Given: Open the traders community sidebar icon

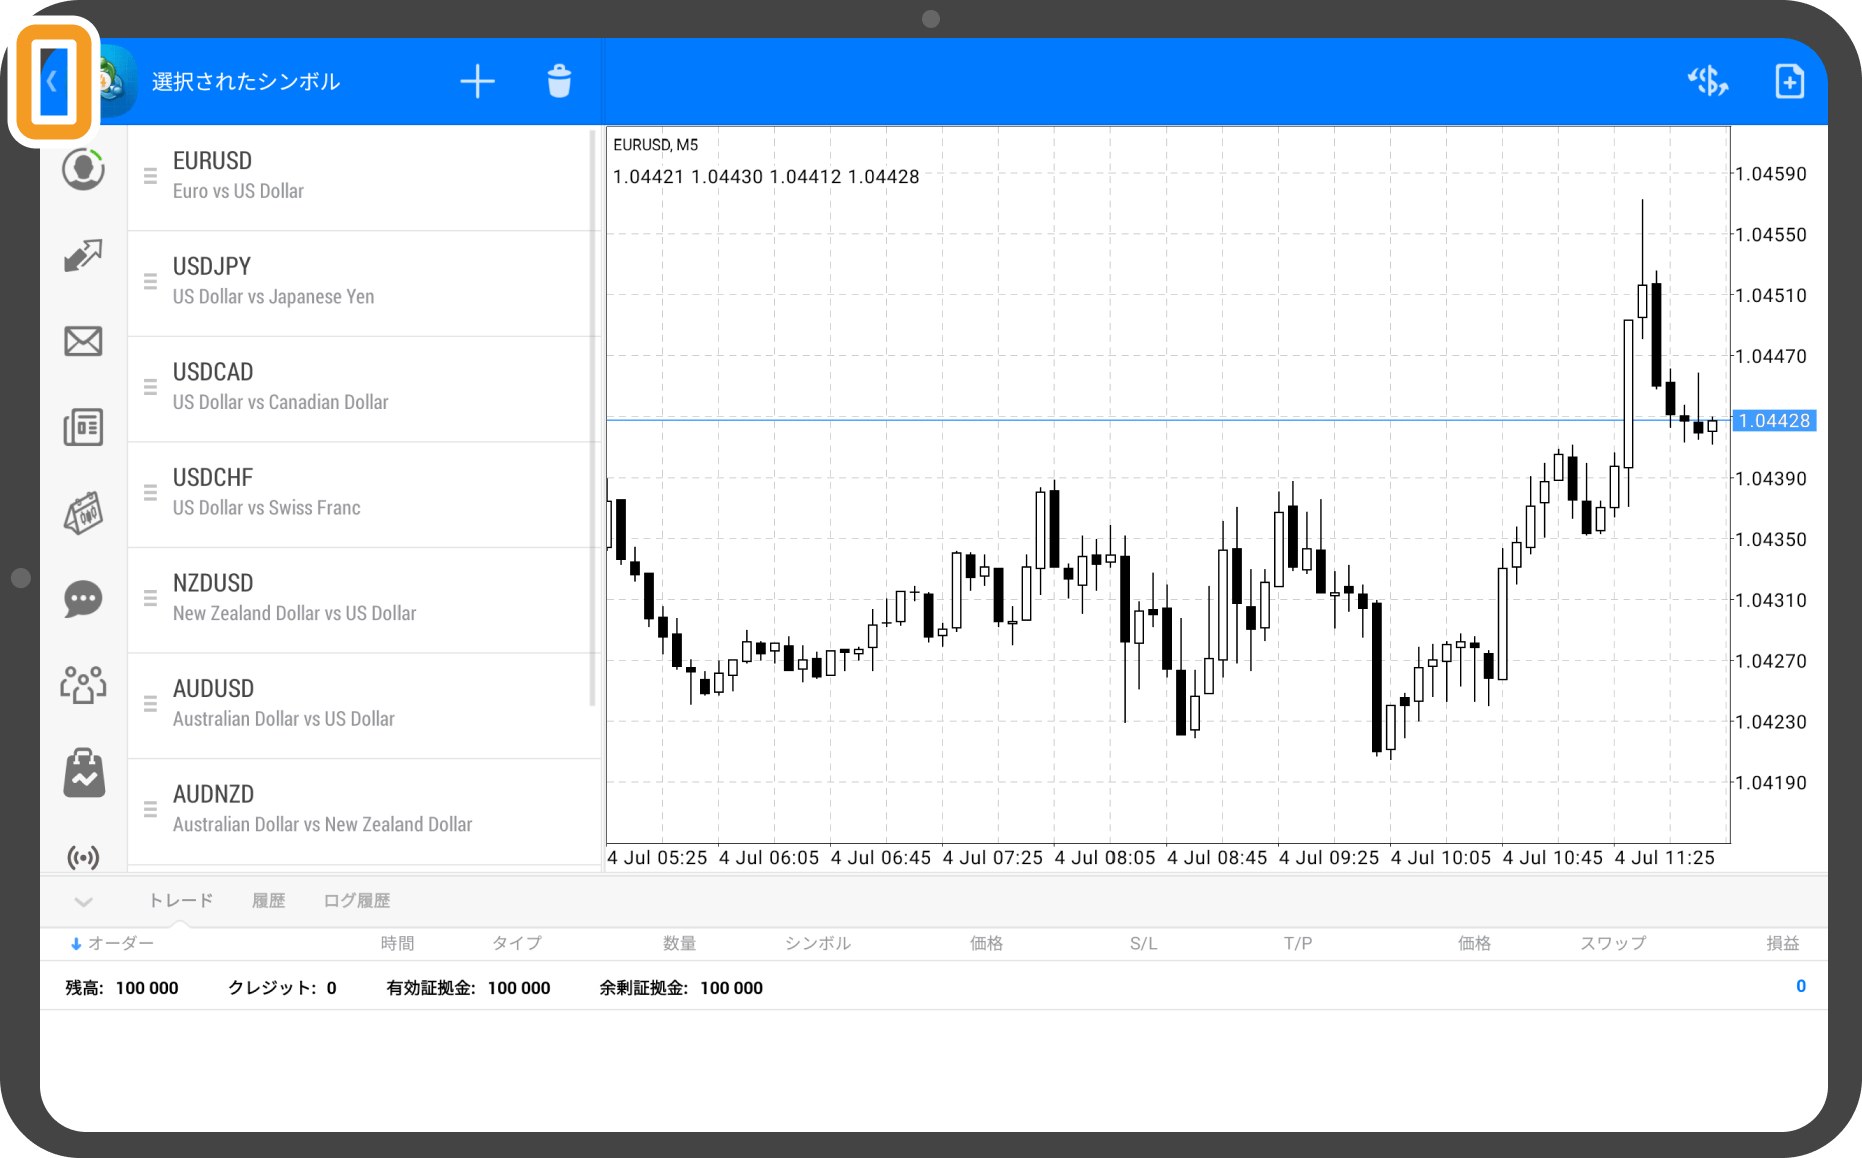Looking at the screenshot, I should (x=83, y=686).
